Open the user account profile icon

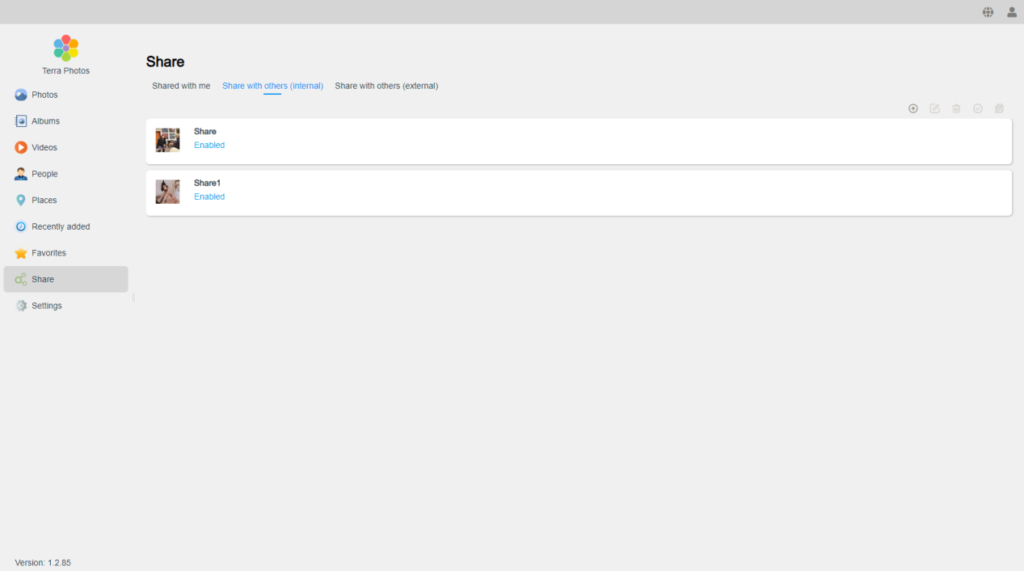coord(1011,12)
